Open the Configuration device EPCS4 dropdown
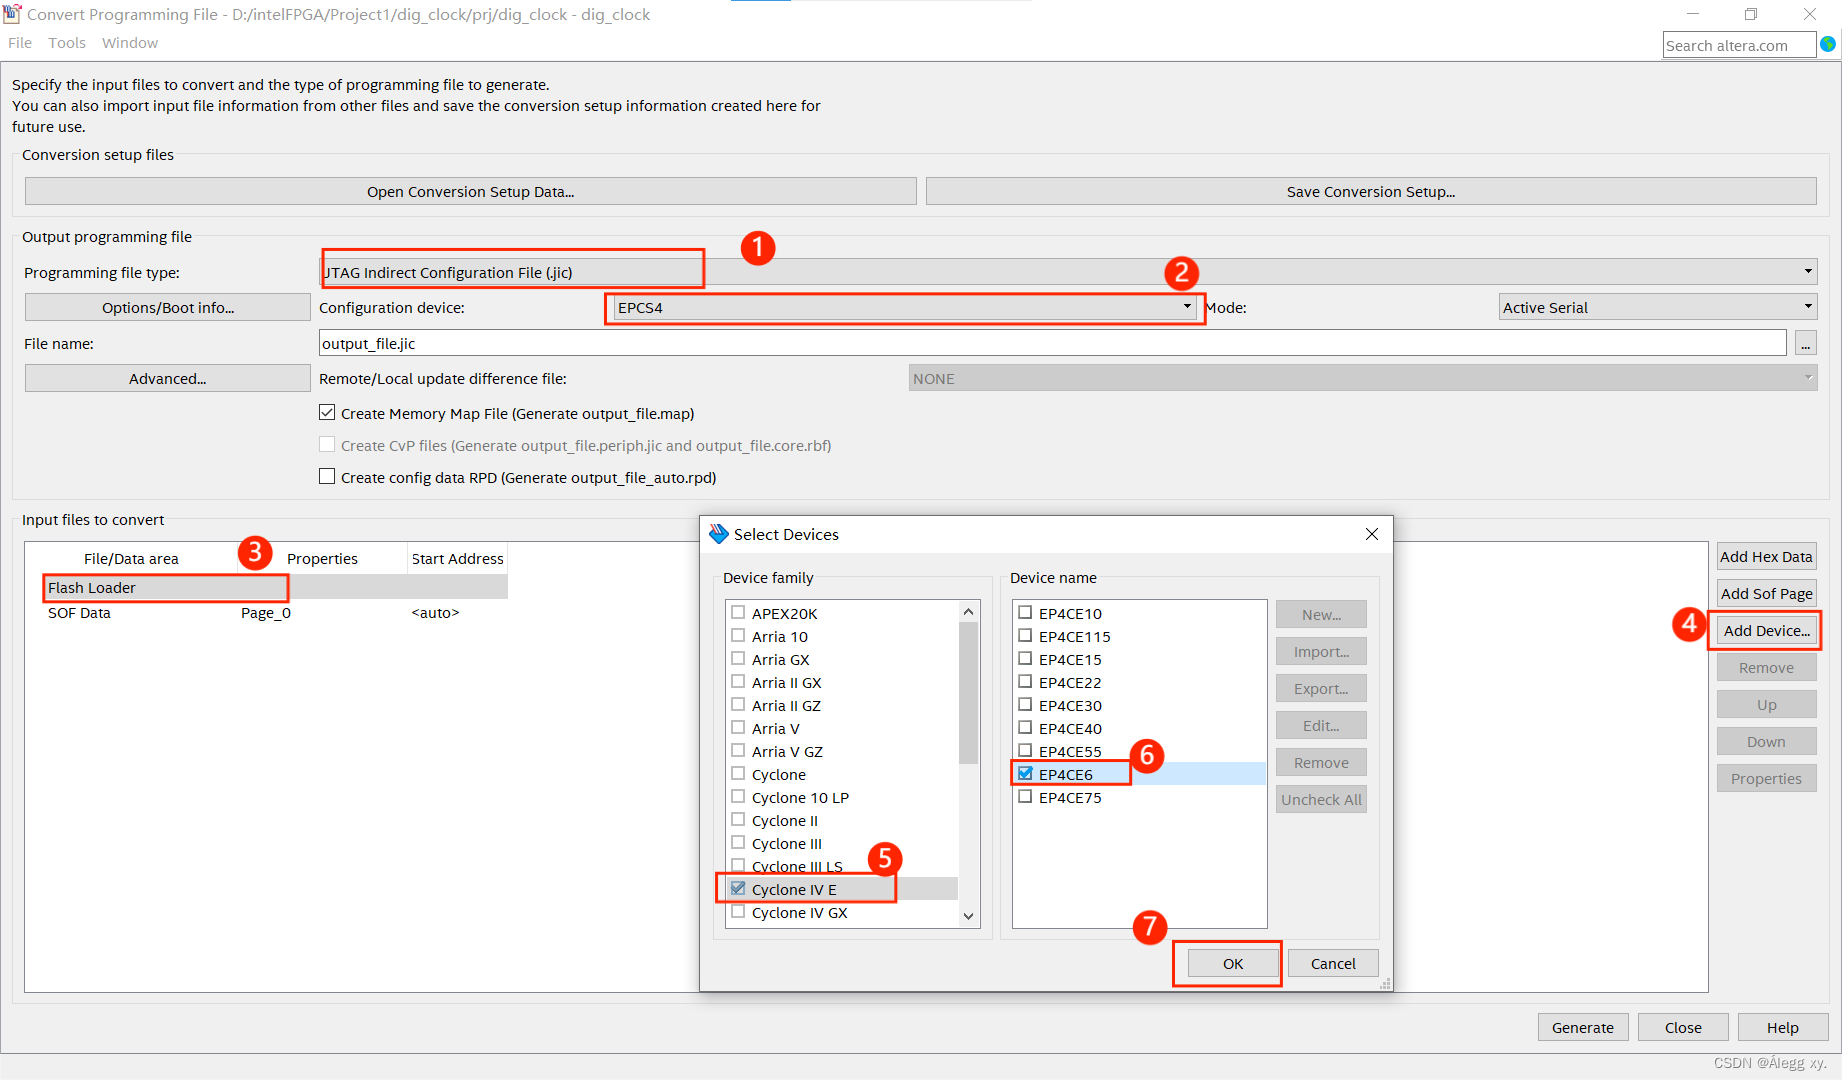Viewport: 1842px width, 1080px height. [x=905, y=307]
